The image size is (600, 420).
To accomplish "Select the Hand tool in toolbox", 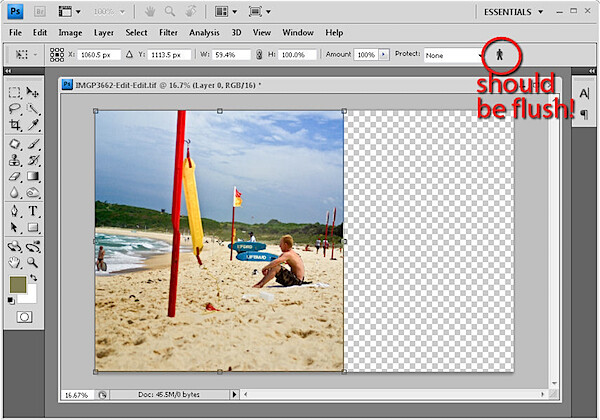I will pos(15,263).
